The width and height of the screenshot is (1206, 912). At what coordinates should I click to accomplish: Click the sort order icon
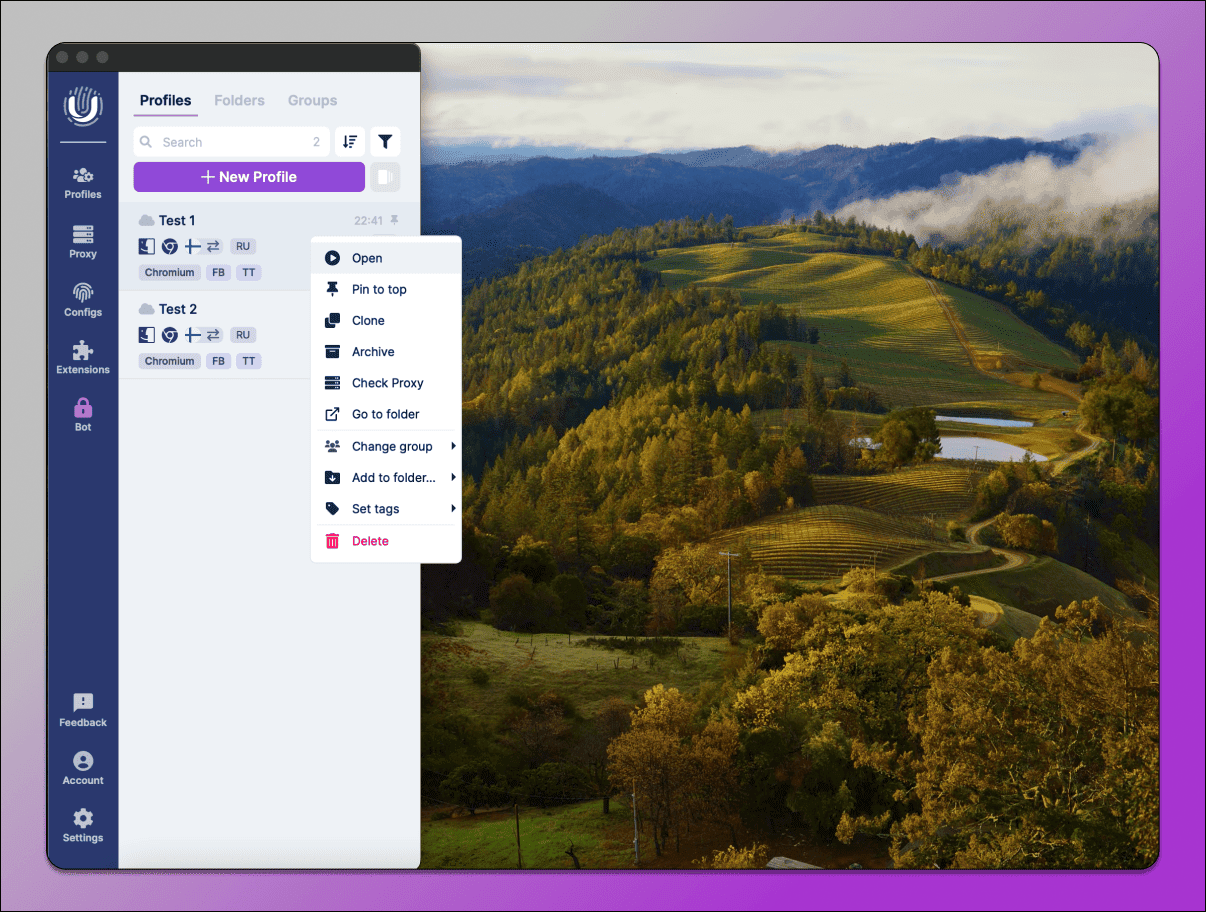click(350, 142)
